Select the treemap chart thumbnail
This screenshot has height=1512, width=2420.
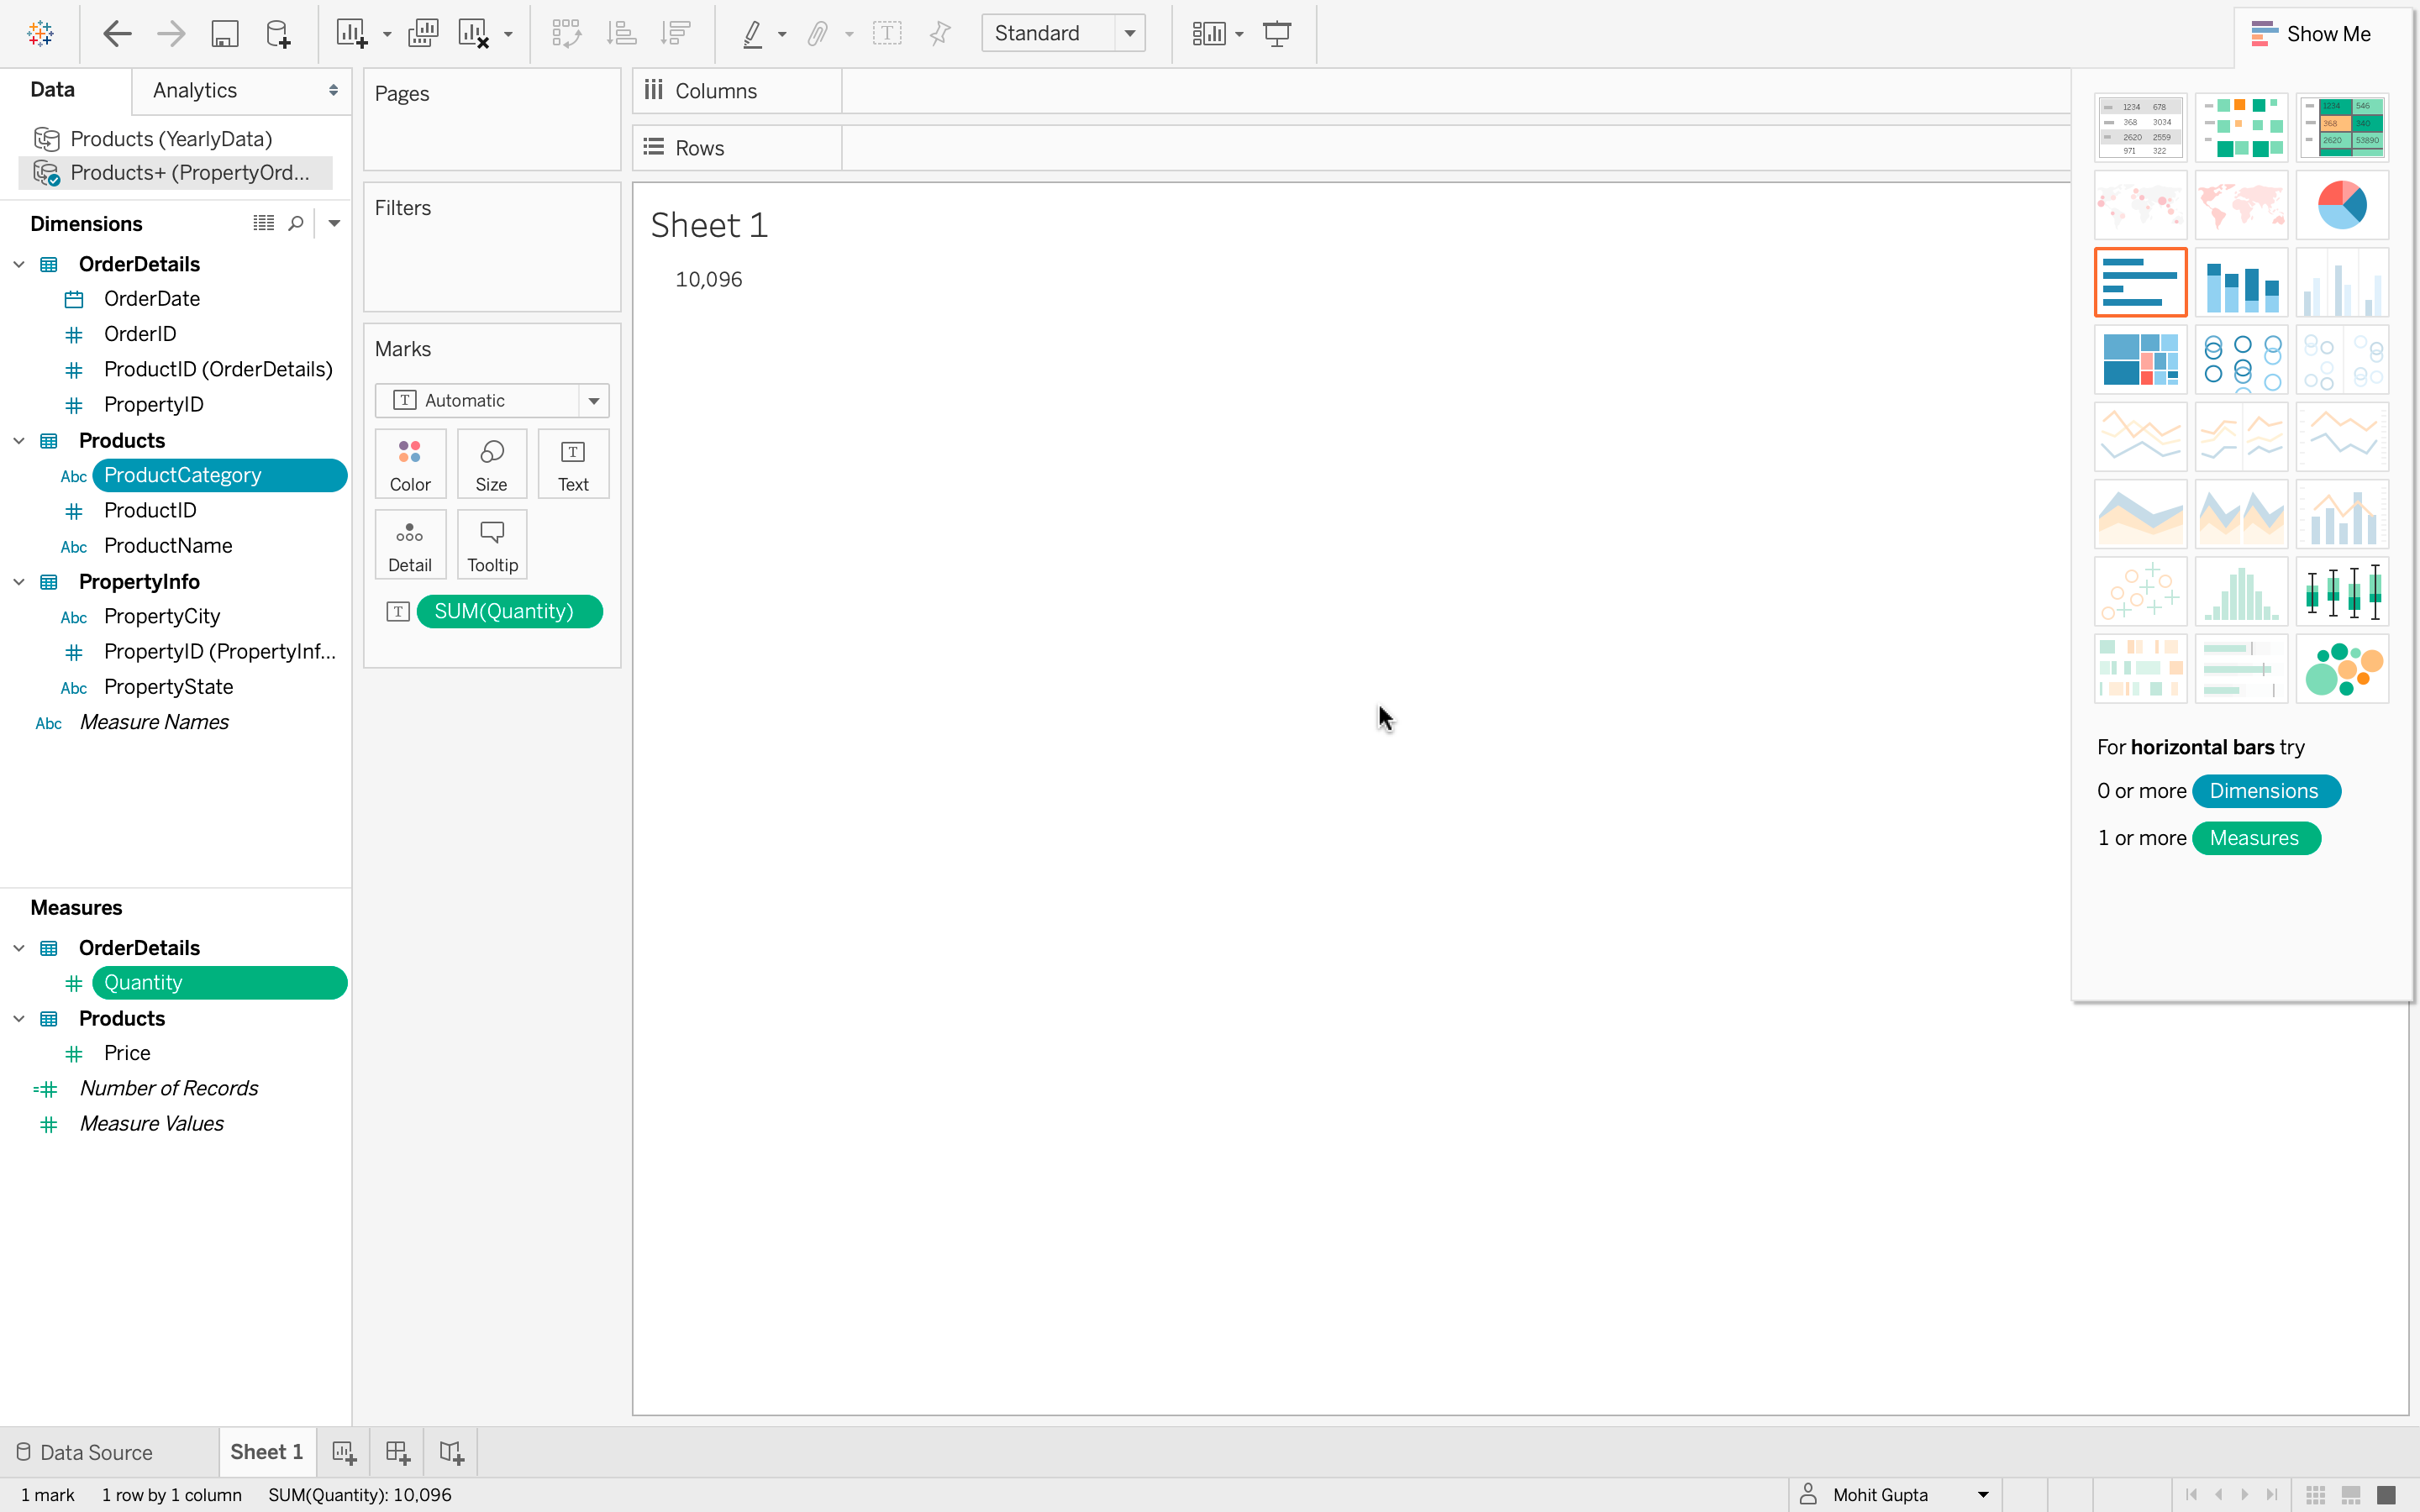(2140, 360)
